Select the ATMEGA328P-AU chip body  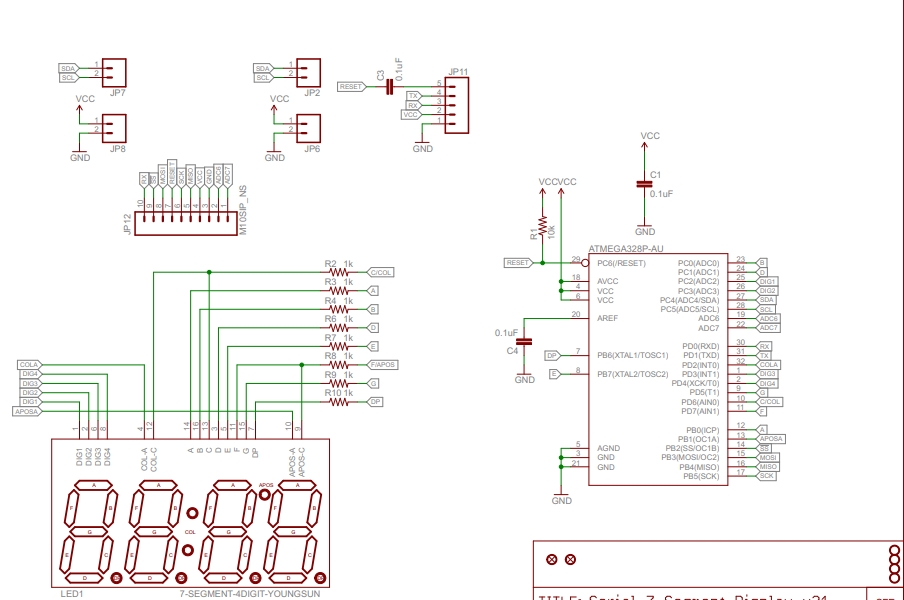[657, 370]
